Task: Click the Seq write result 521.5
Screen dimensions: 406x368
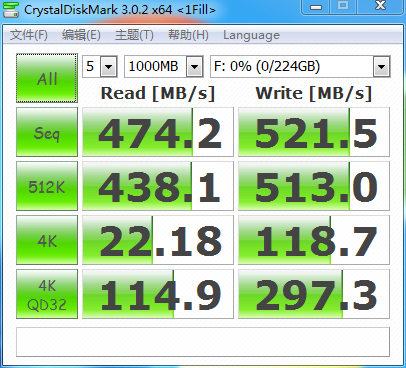Action: coord(314,132)
